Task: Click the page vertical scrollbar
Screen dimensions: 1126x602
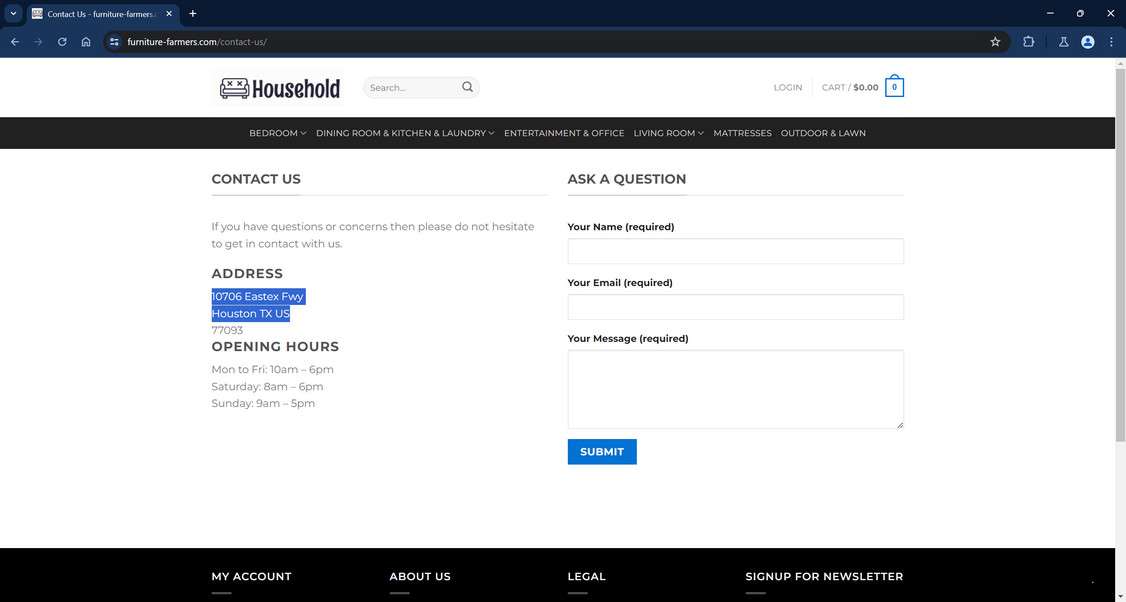Action: point(1120,255)
